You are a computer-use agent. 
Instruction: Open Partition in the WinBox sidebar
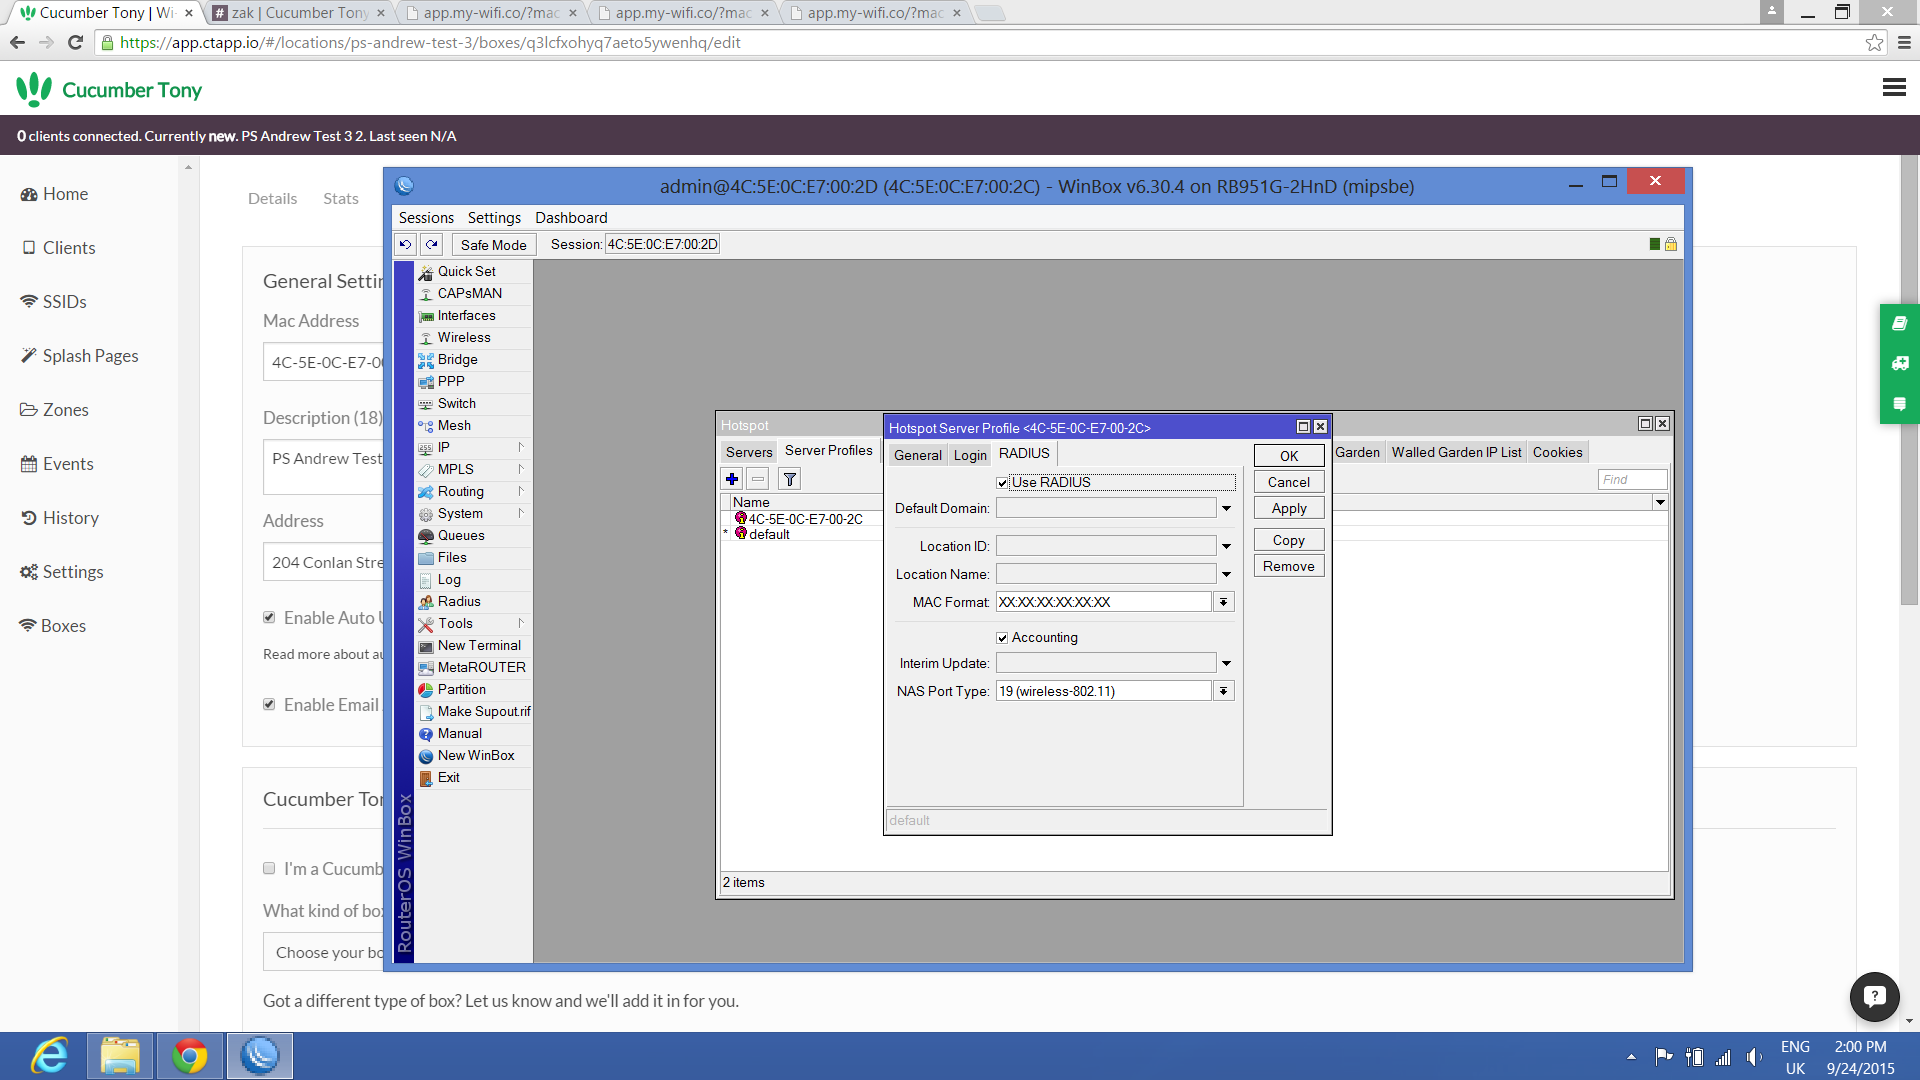coord(461,689)
